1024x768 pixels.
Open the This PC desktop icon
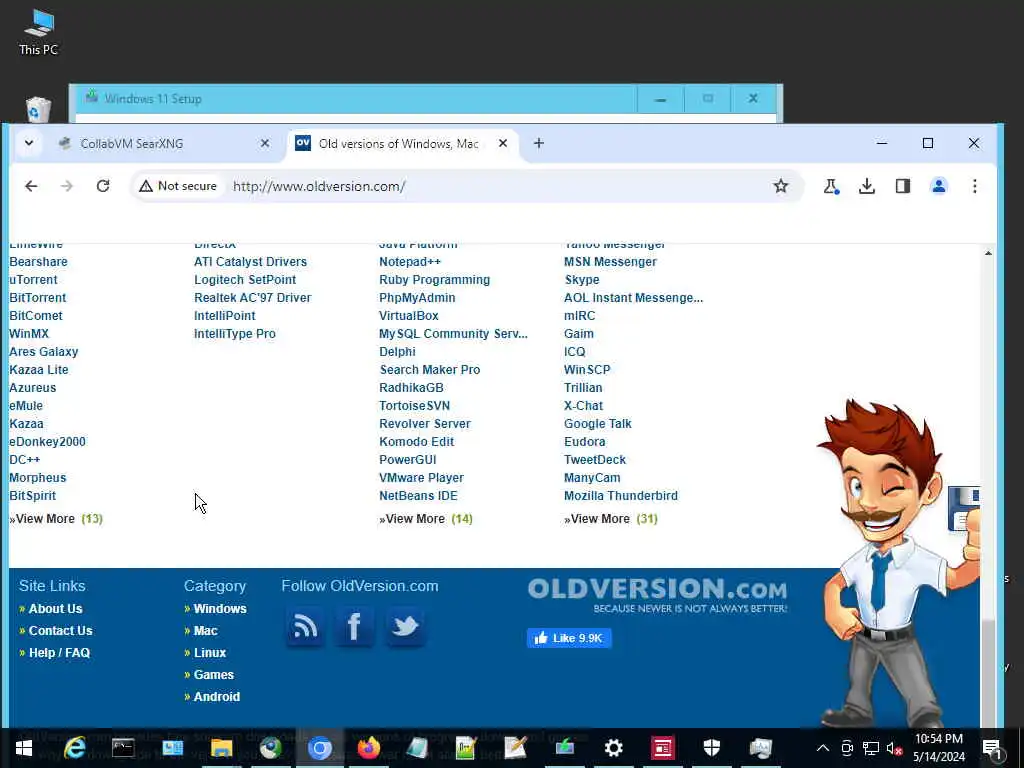[x=39, y=33]
